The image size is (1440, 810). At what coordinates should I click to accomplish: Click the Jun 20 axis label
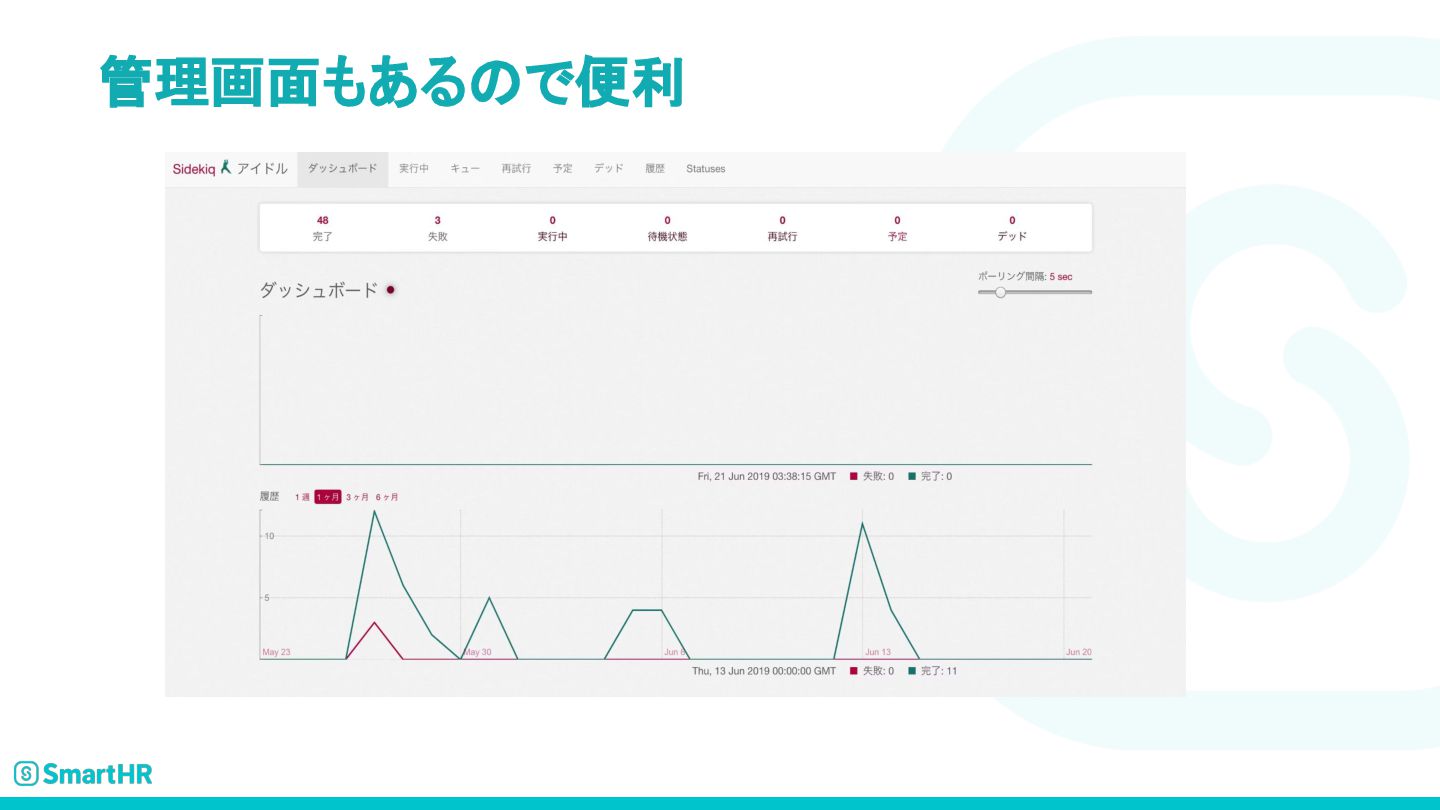click(1079, 652)
